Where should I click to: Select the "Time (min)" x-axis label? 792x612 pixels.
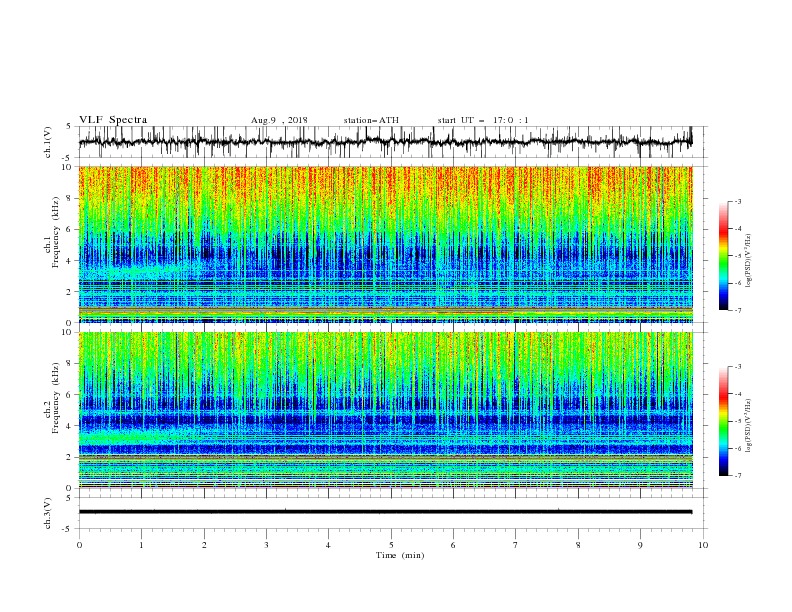[400, 555]
